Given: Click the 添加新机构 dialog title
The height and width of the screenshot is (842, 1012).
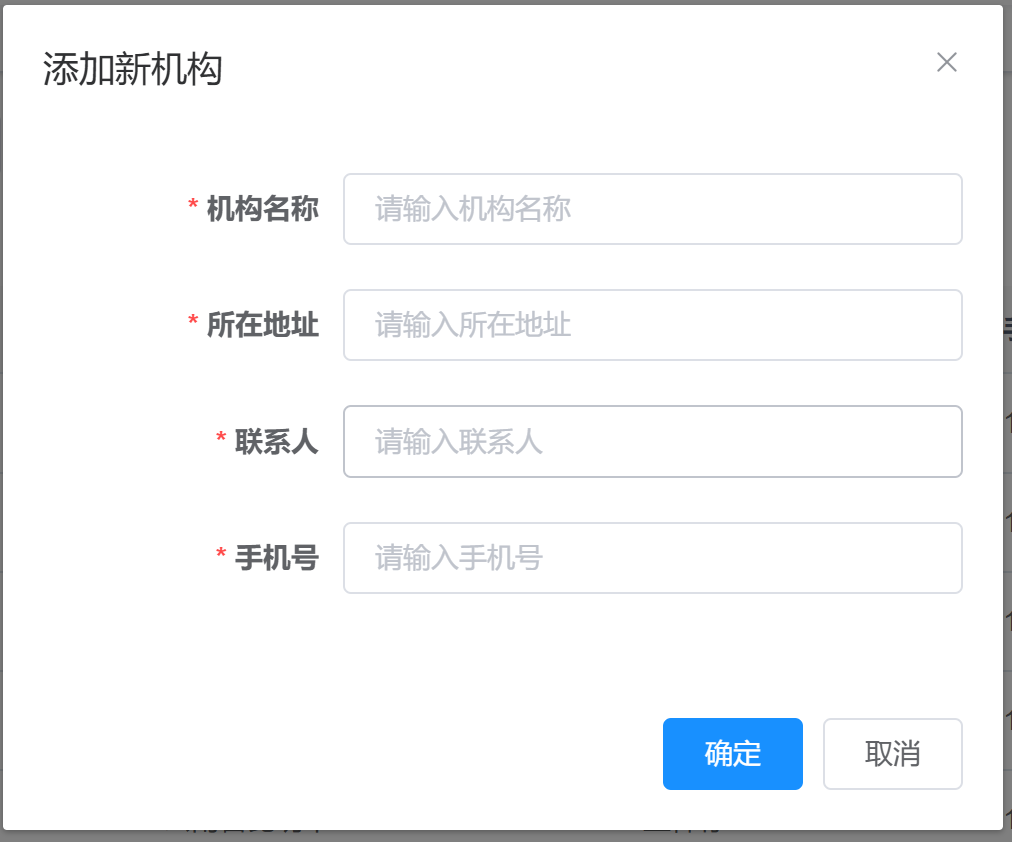Looking at the screenshot, I should point(132,70).
